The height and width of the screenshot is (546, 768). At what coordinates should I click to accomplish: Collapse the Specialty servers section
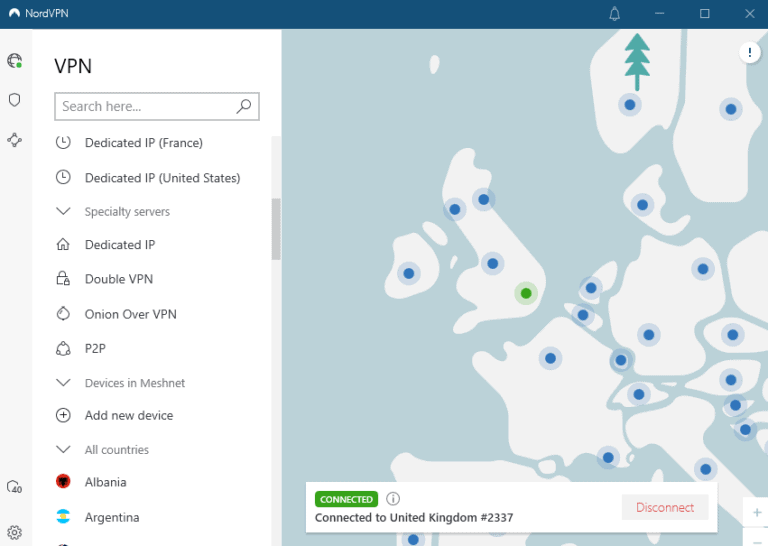click(x=64, y=212)
